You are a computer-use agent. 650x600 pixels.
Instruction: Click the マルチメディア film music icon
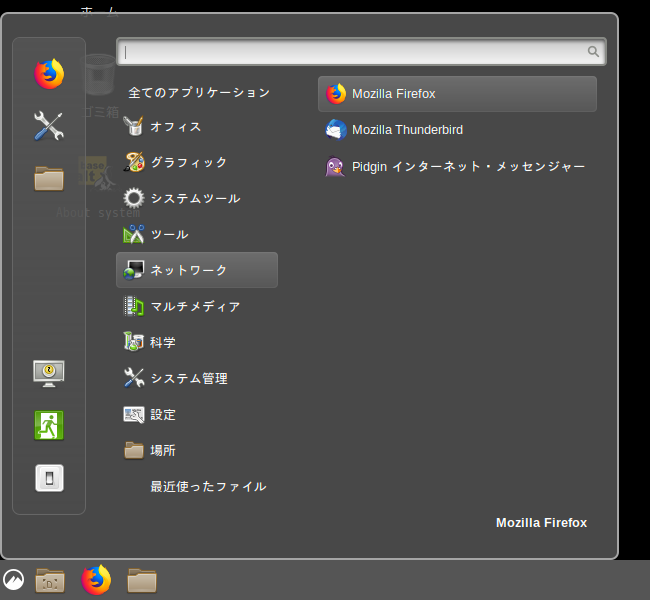tap(133, 306)
